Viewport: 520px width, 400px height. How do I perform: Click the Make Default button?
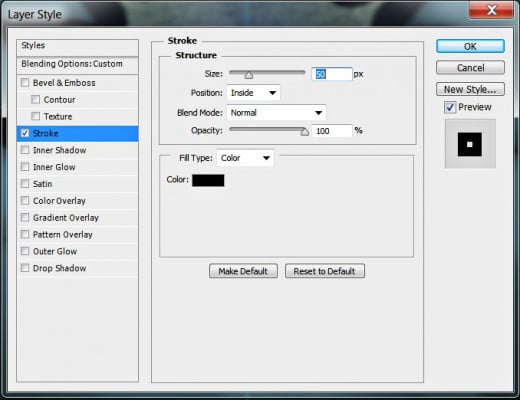243,271
